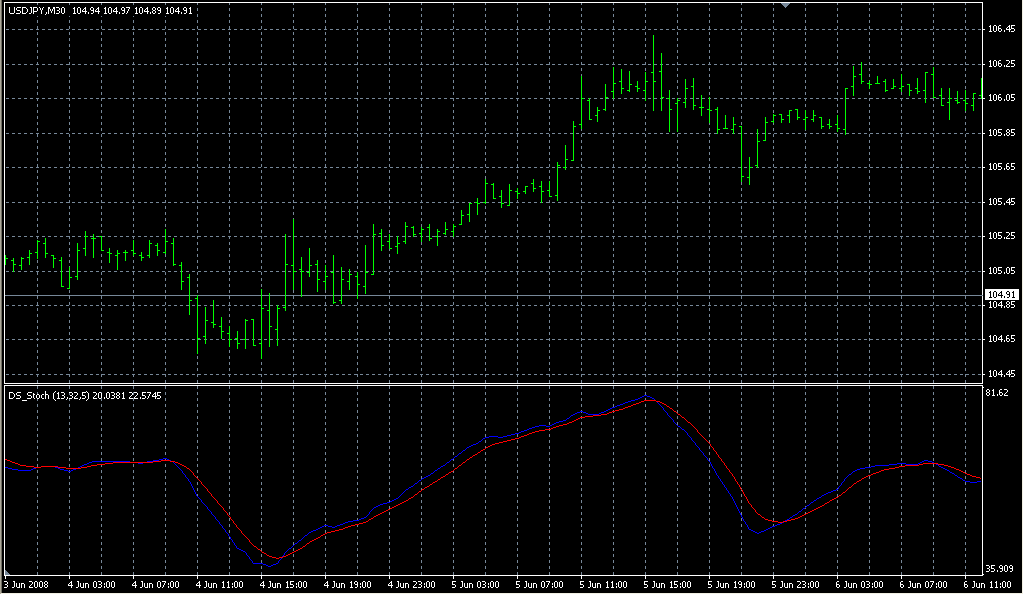Viewport: 1024px width, 594px height.
Task: Click the current price tag 104.91
Action: click(x=1000, y=294)
